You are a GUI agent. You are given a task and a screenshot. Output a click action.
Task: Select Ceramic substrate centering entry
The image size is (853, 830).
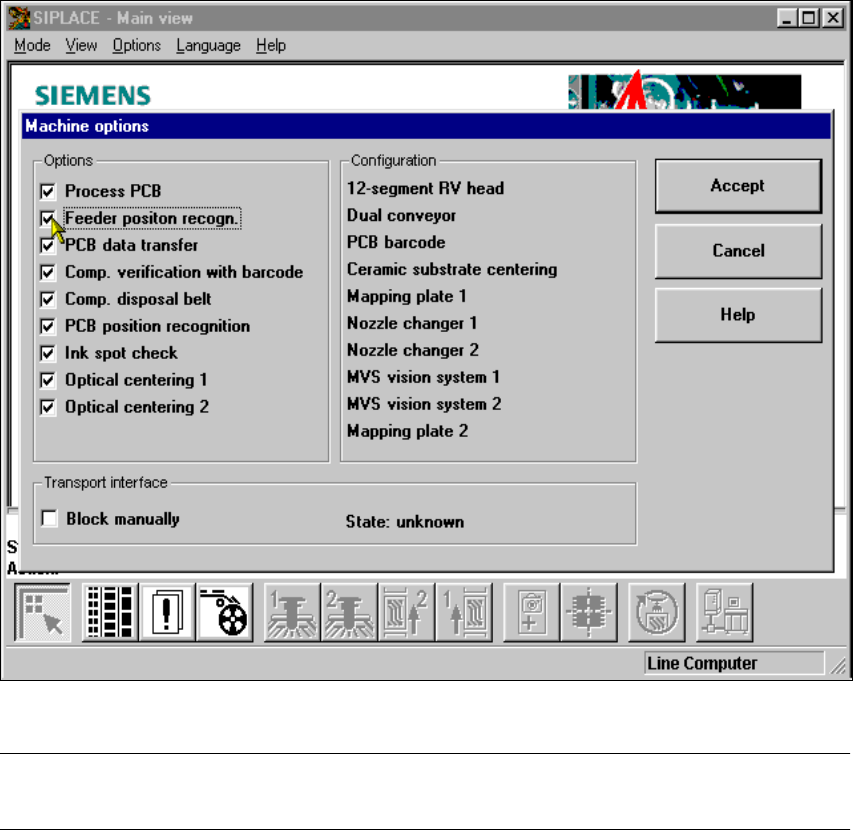pos(452,269)
